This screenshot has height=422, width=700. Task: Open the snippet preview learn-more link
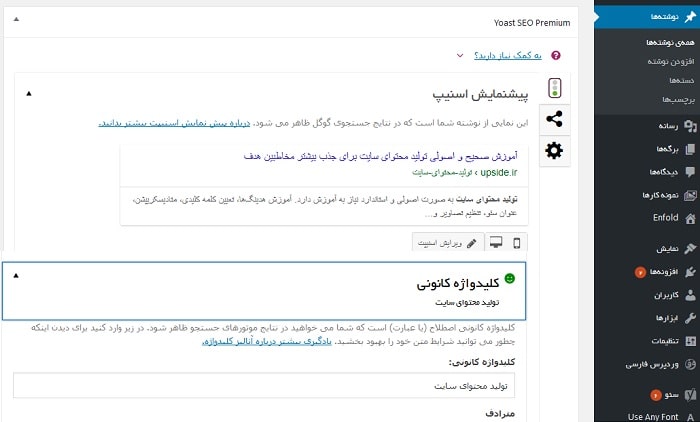pyautogui.click(x=174, y=123)
